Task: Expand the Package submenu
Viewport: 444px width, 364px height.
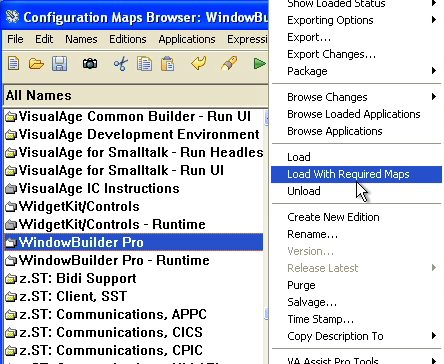Action: coord(356,71)
